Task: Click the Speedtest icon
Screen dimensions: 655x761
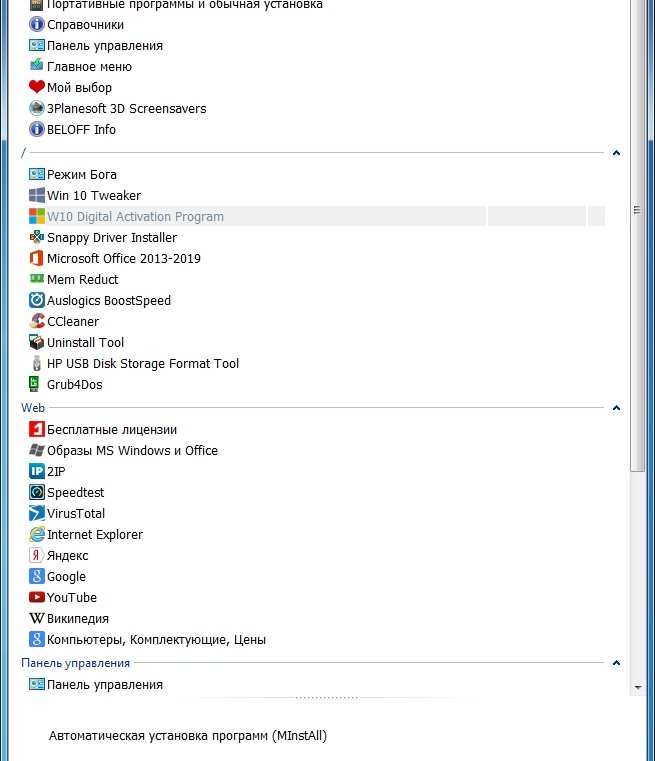Action: 36,492
